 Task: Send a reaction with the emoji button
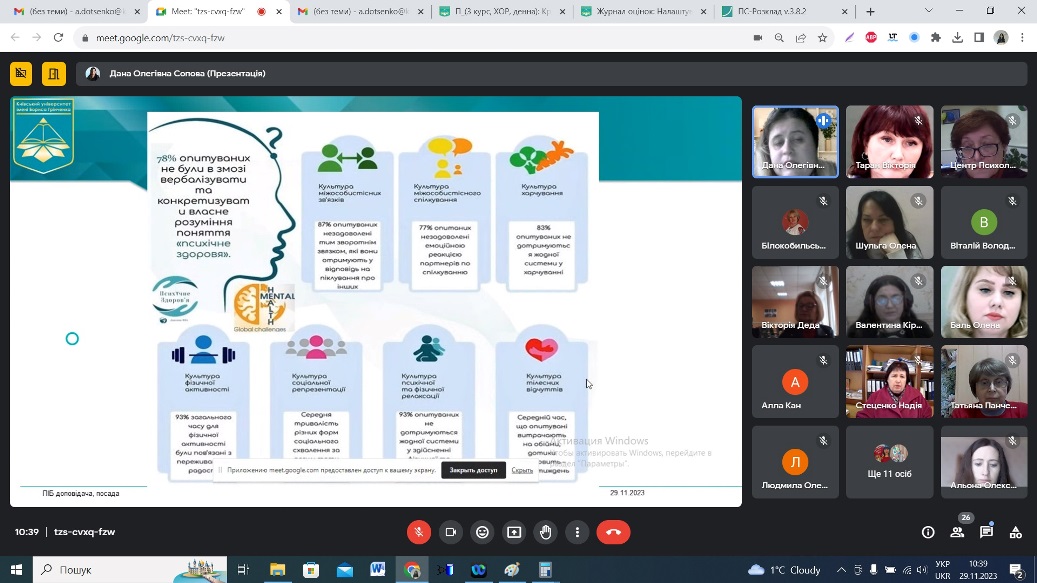[482, 532]
